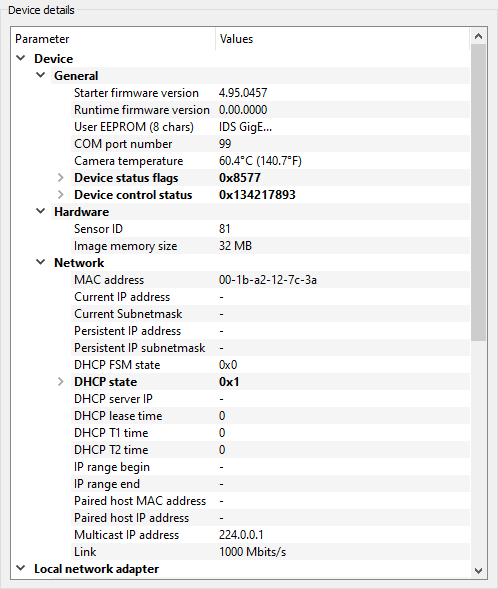Select the Link row
The width and height of the screenshot is (498, 589).
point(270,552)
